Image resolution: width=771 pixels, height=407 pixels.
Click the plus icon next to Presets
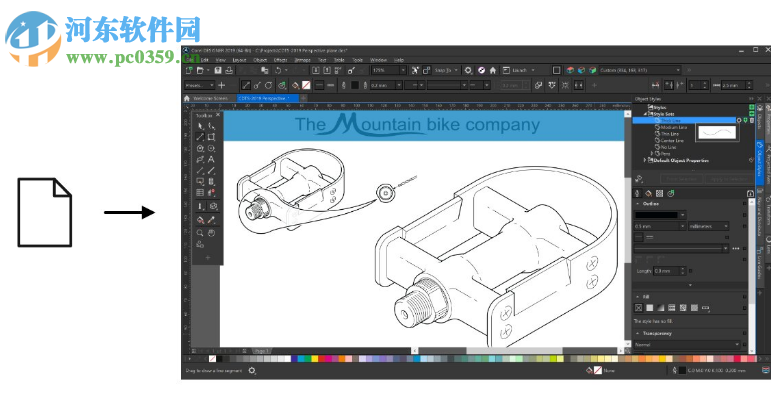(x=222, y=85)
